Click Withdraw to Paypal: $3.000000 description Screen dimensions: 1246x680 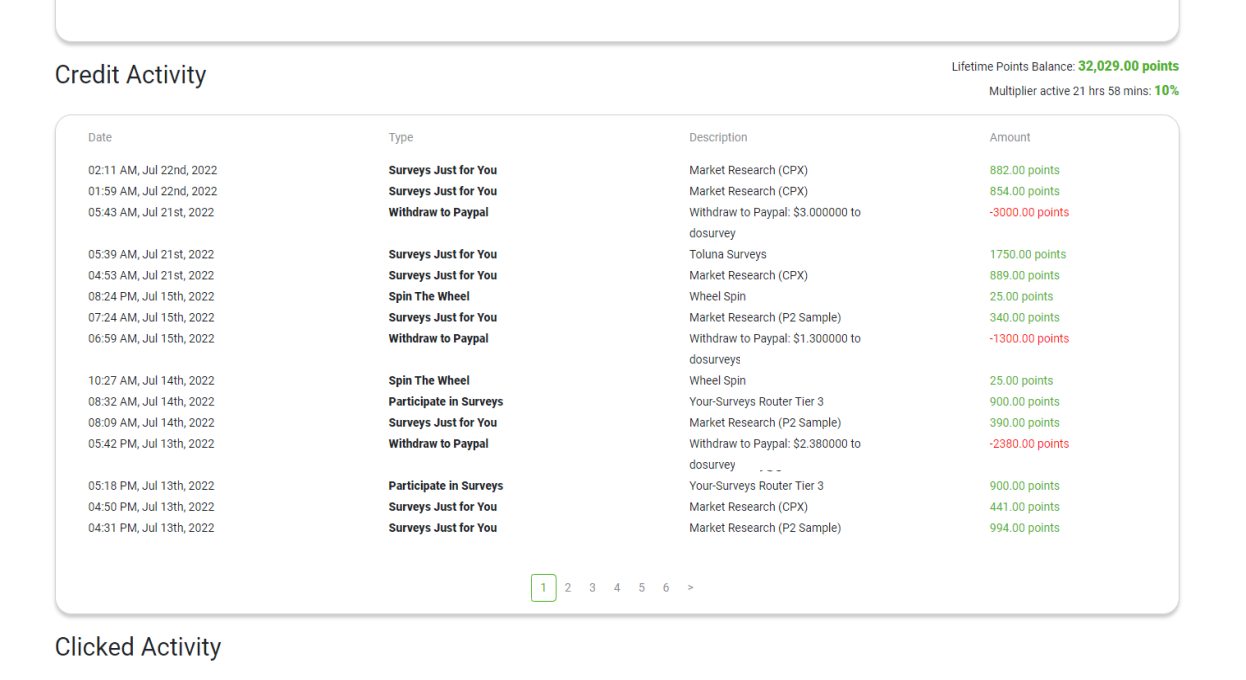(775, 223)
